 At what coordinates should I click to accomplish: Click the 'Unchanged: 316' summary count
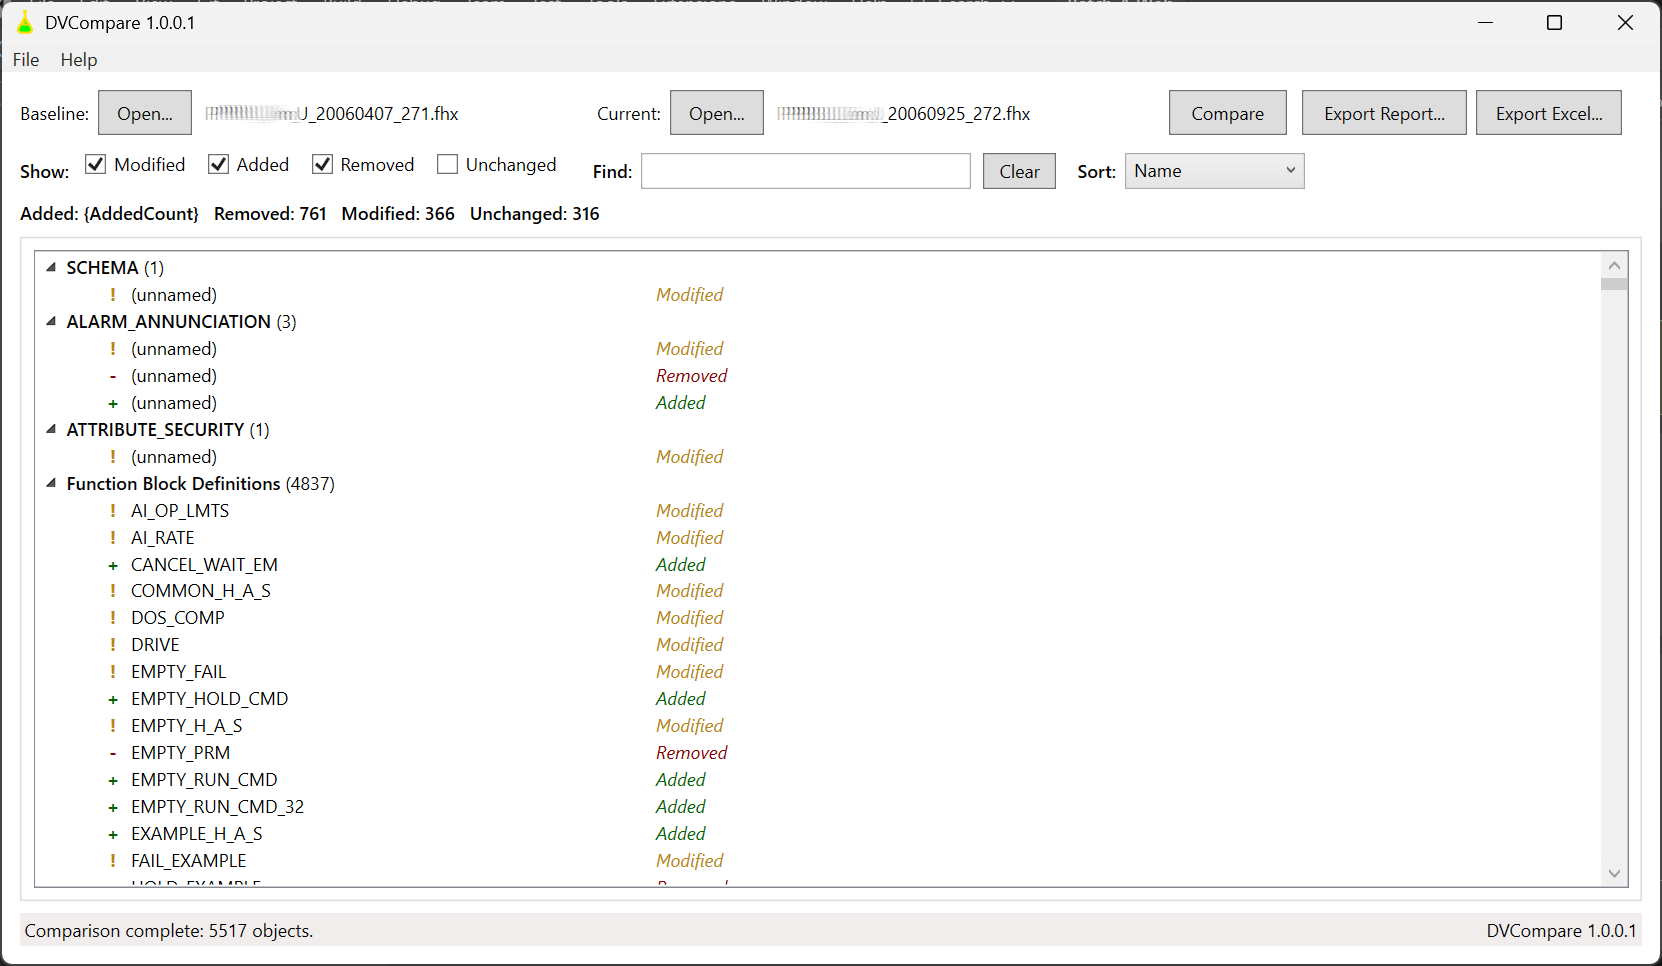point(535,214)
